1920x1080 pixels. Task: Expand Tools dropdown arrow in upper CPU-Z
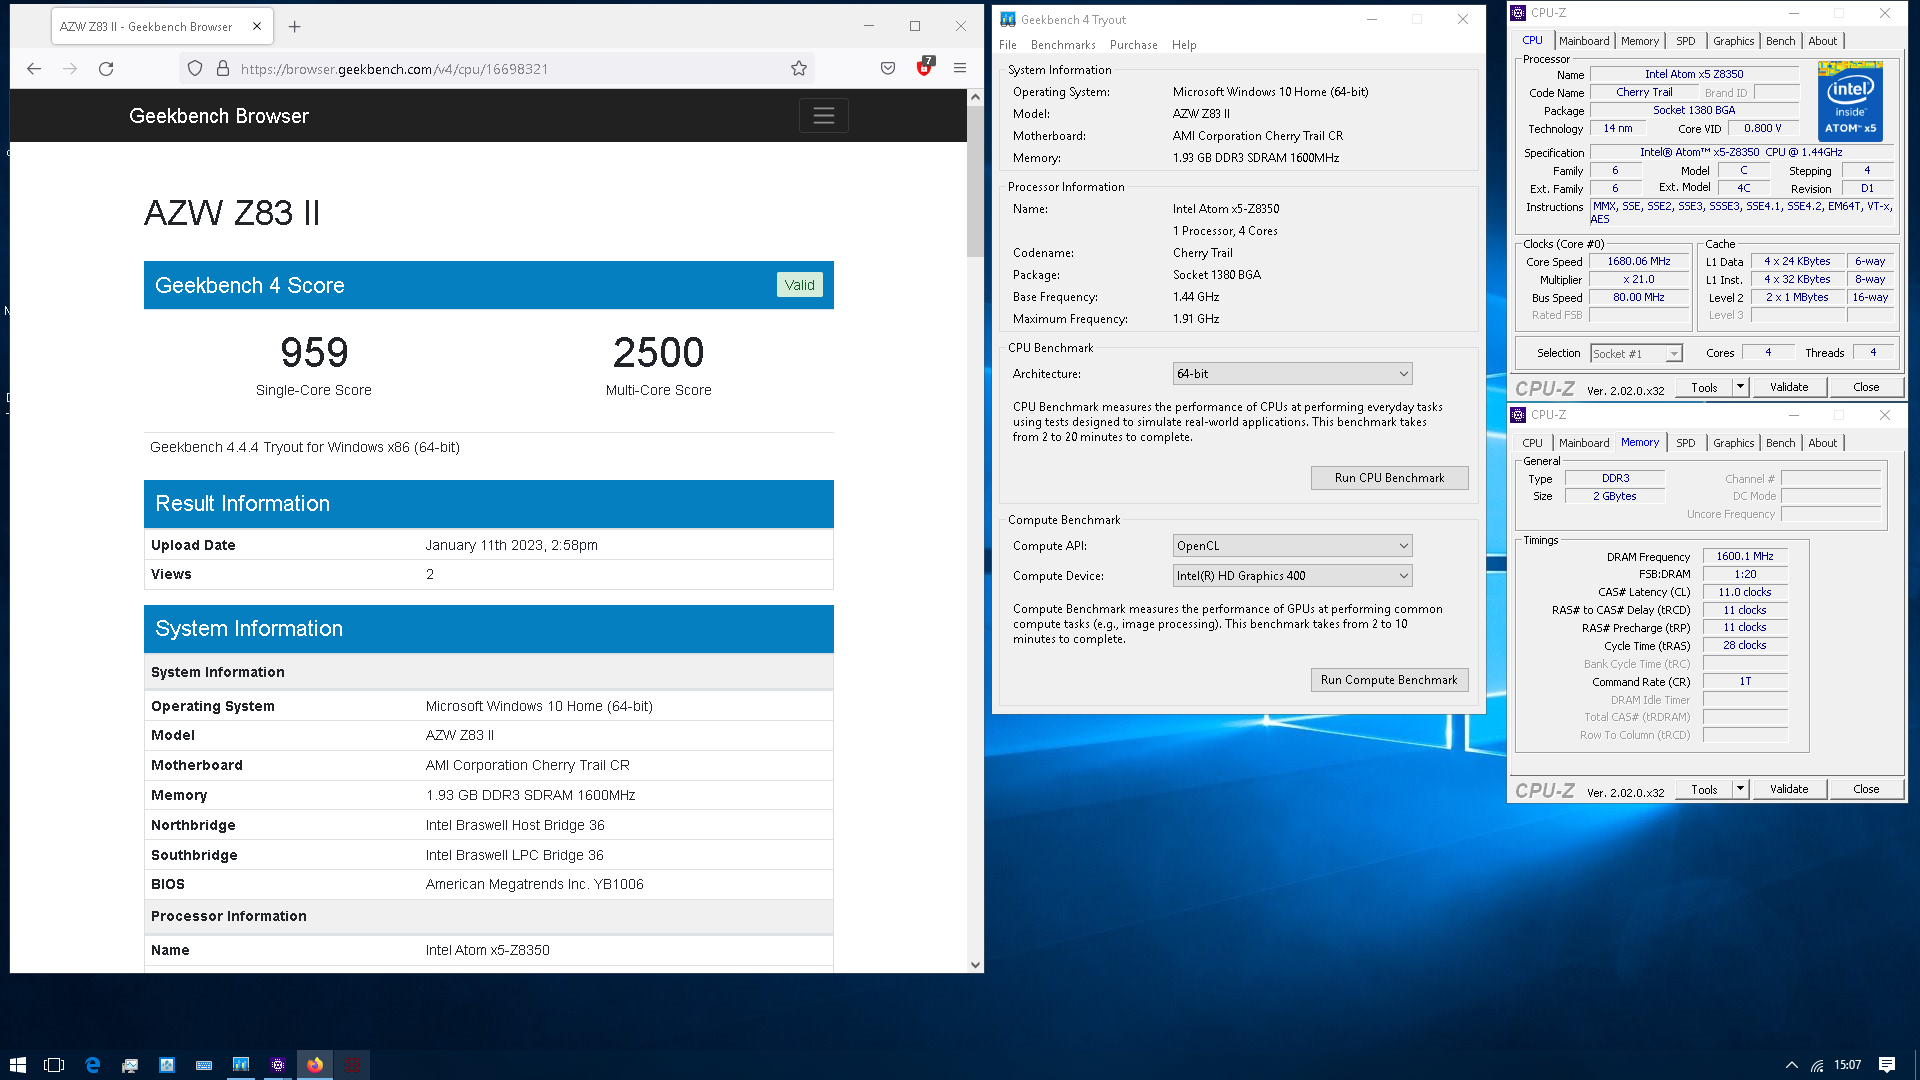1740,387
